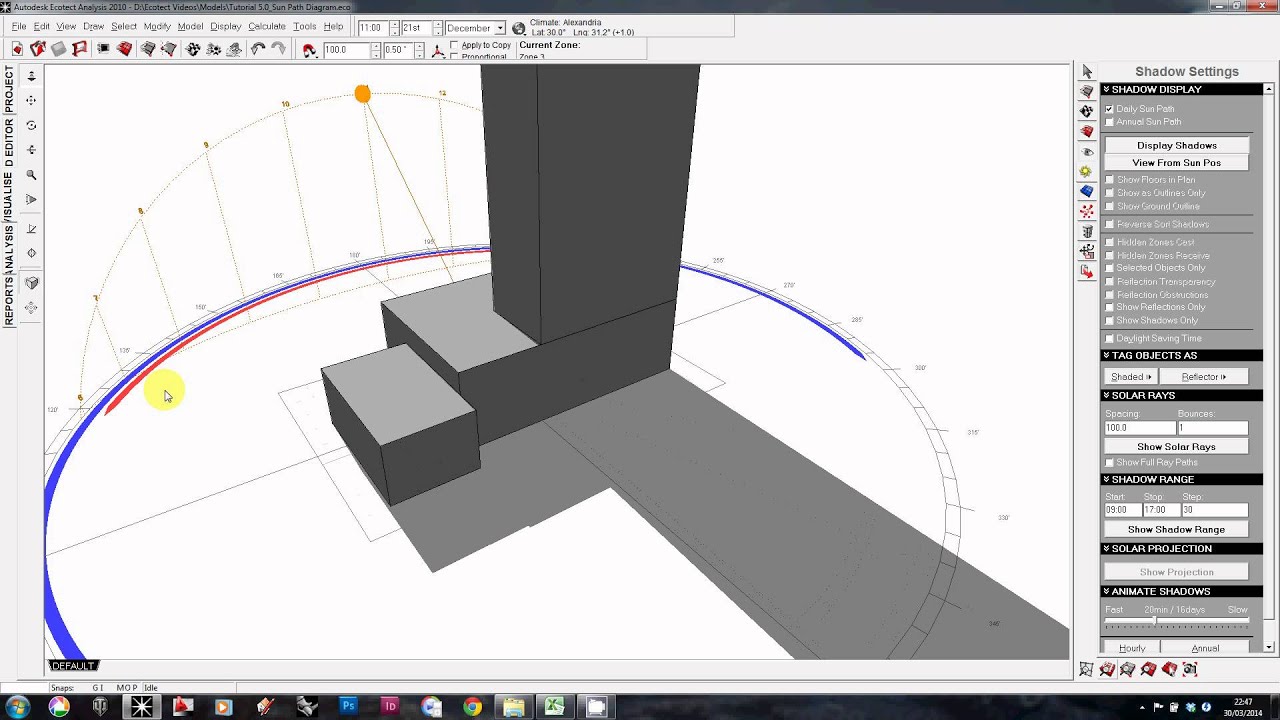1280x720 pixels.
Task: Click the solar rays Spacing field
Action: point(1139,428)
